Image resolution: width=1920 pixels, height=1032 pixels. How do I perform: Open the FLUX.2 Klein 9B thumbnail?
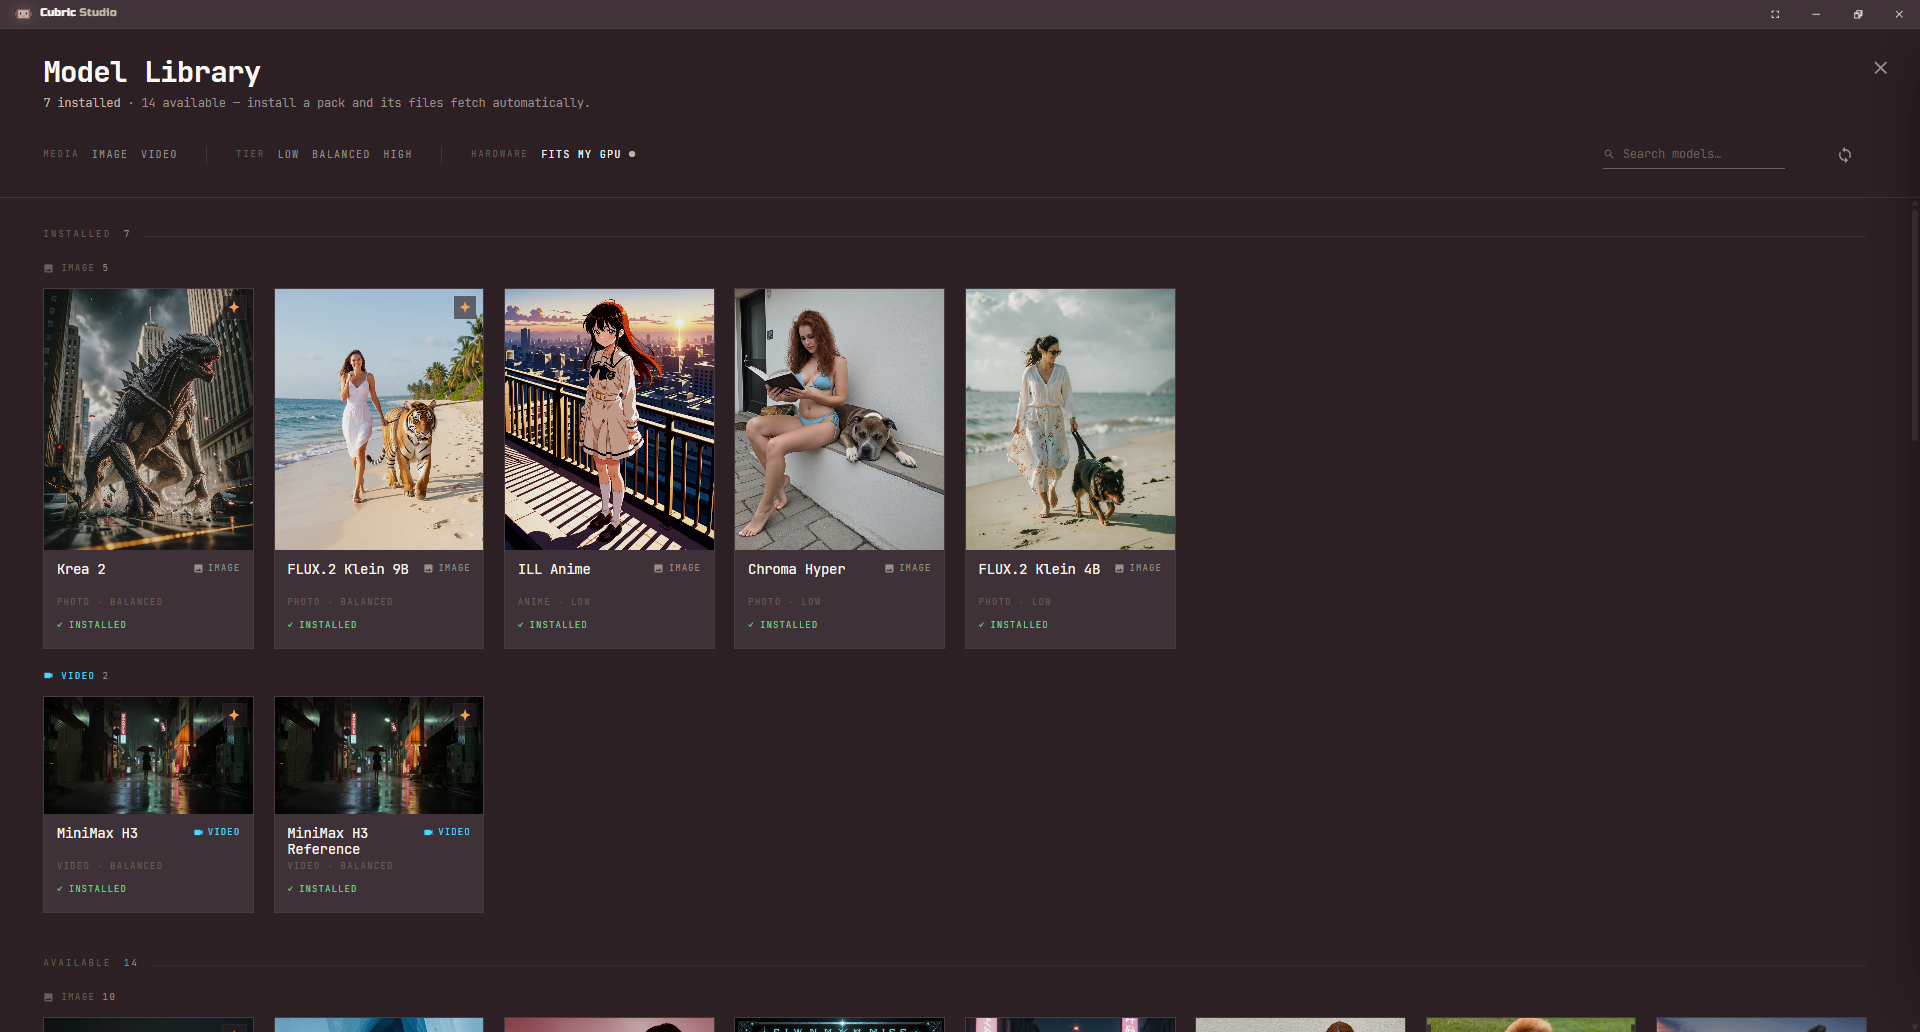379,419
